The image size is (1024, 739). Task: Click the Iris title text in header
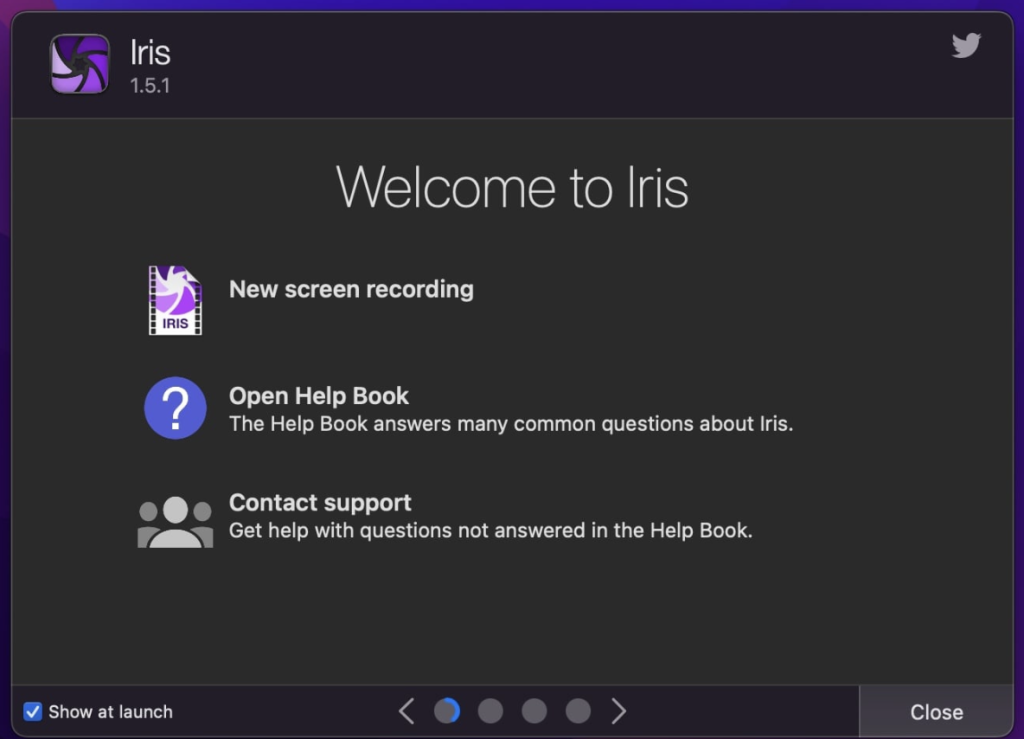(x=150, y=52)
